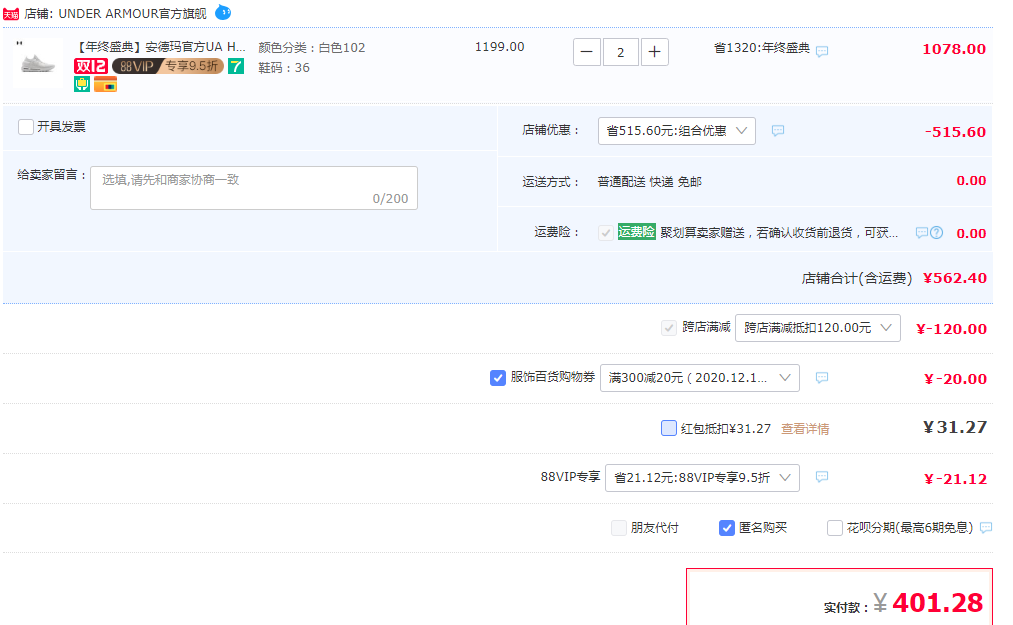Enable the 红包抵扣¥31.27 checkbox
This screenshot has width=1013, height=625.
pyautogui.click(x=669, y=428)
